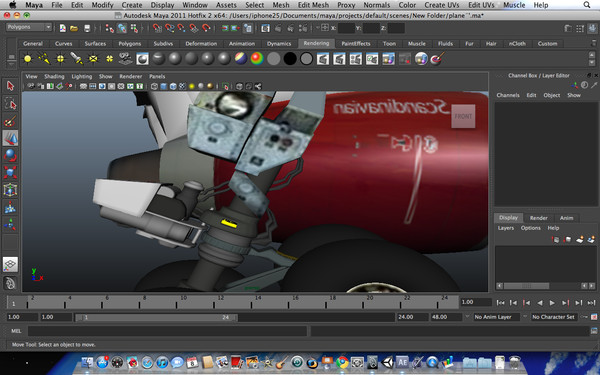
Task: Click the range slider bar ending at 24
Action: pyautogui.click(x=156, y=317)
